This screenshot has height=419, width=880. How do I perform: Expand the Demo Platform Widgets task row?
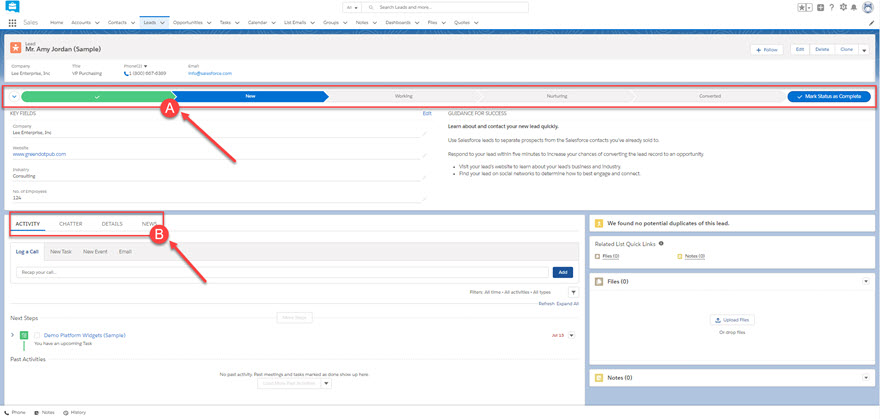point(13,335)
